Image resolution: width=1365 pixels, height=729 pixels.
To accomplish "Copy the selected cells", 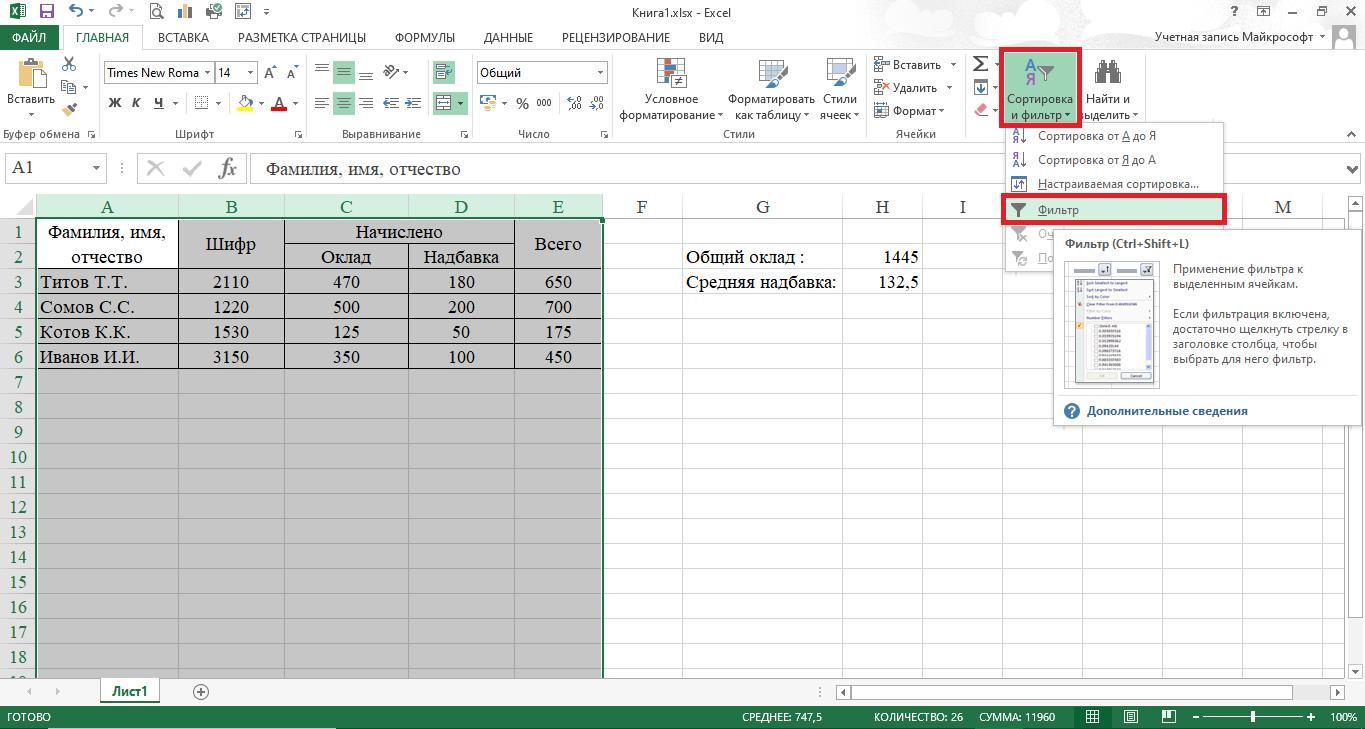I will [x=69, y=87].
